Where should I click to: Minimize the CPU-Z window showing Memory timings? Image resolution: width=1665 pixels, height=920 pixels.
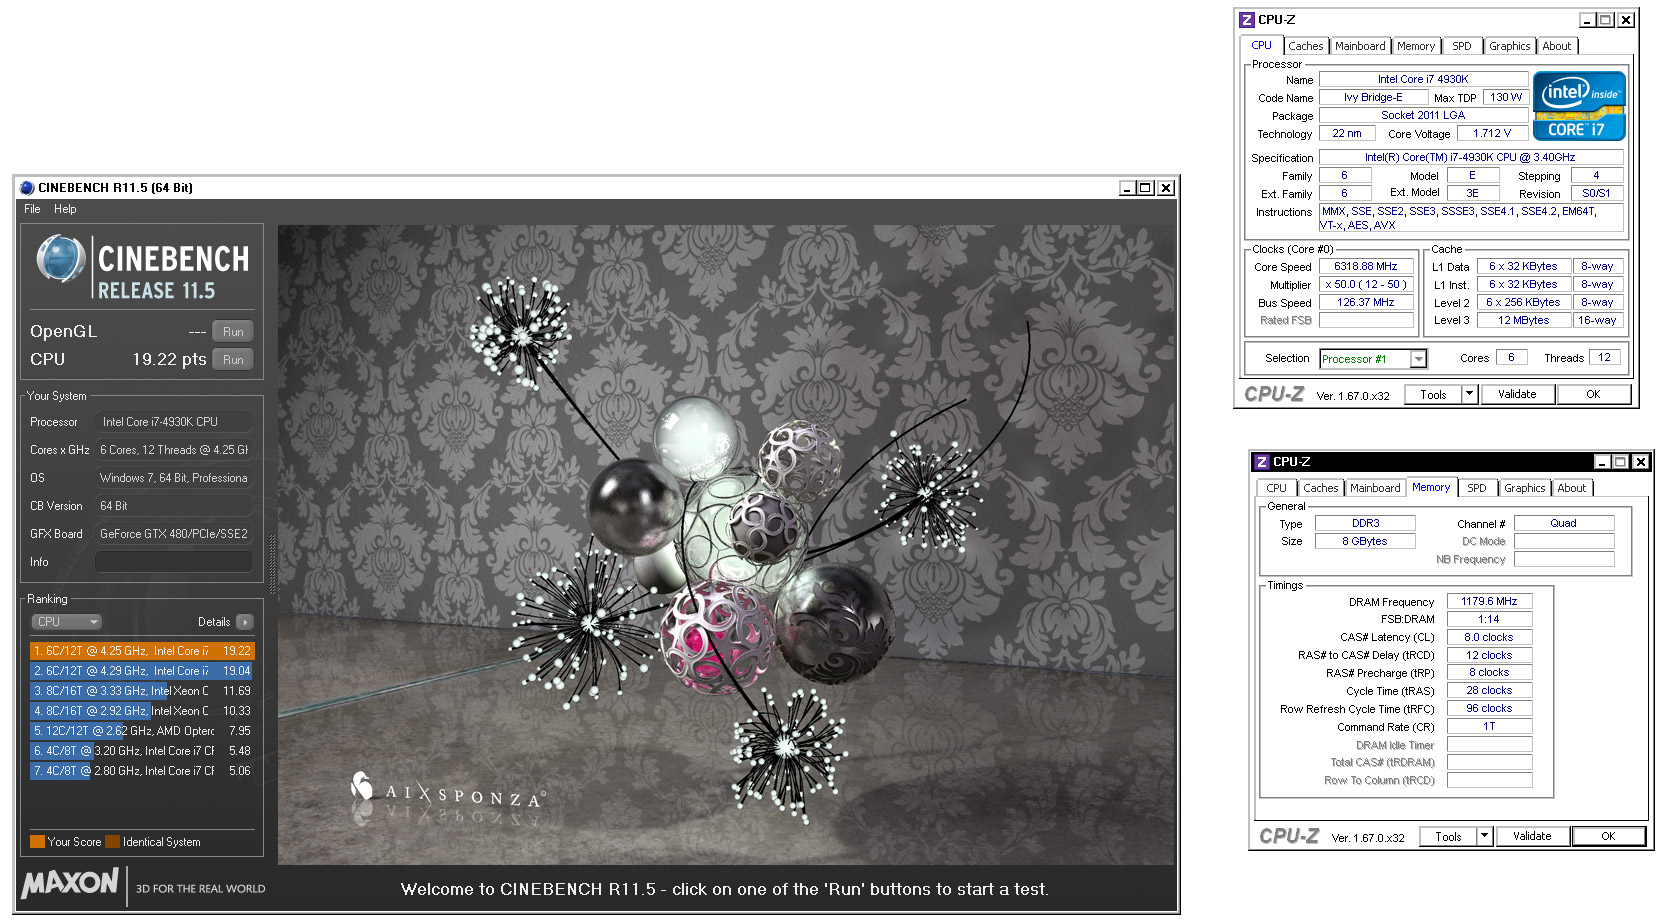pyautogui.click(x=1603, y=462)
